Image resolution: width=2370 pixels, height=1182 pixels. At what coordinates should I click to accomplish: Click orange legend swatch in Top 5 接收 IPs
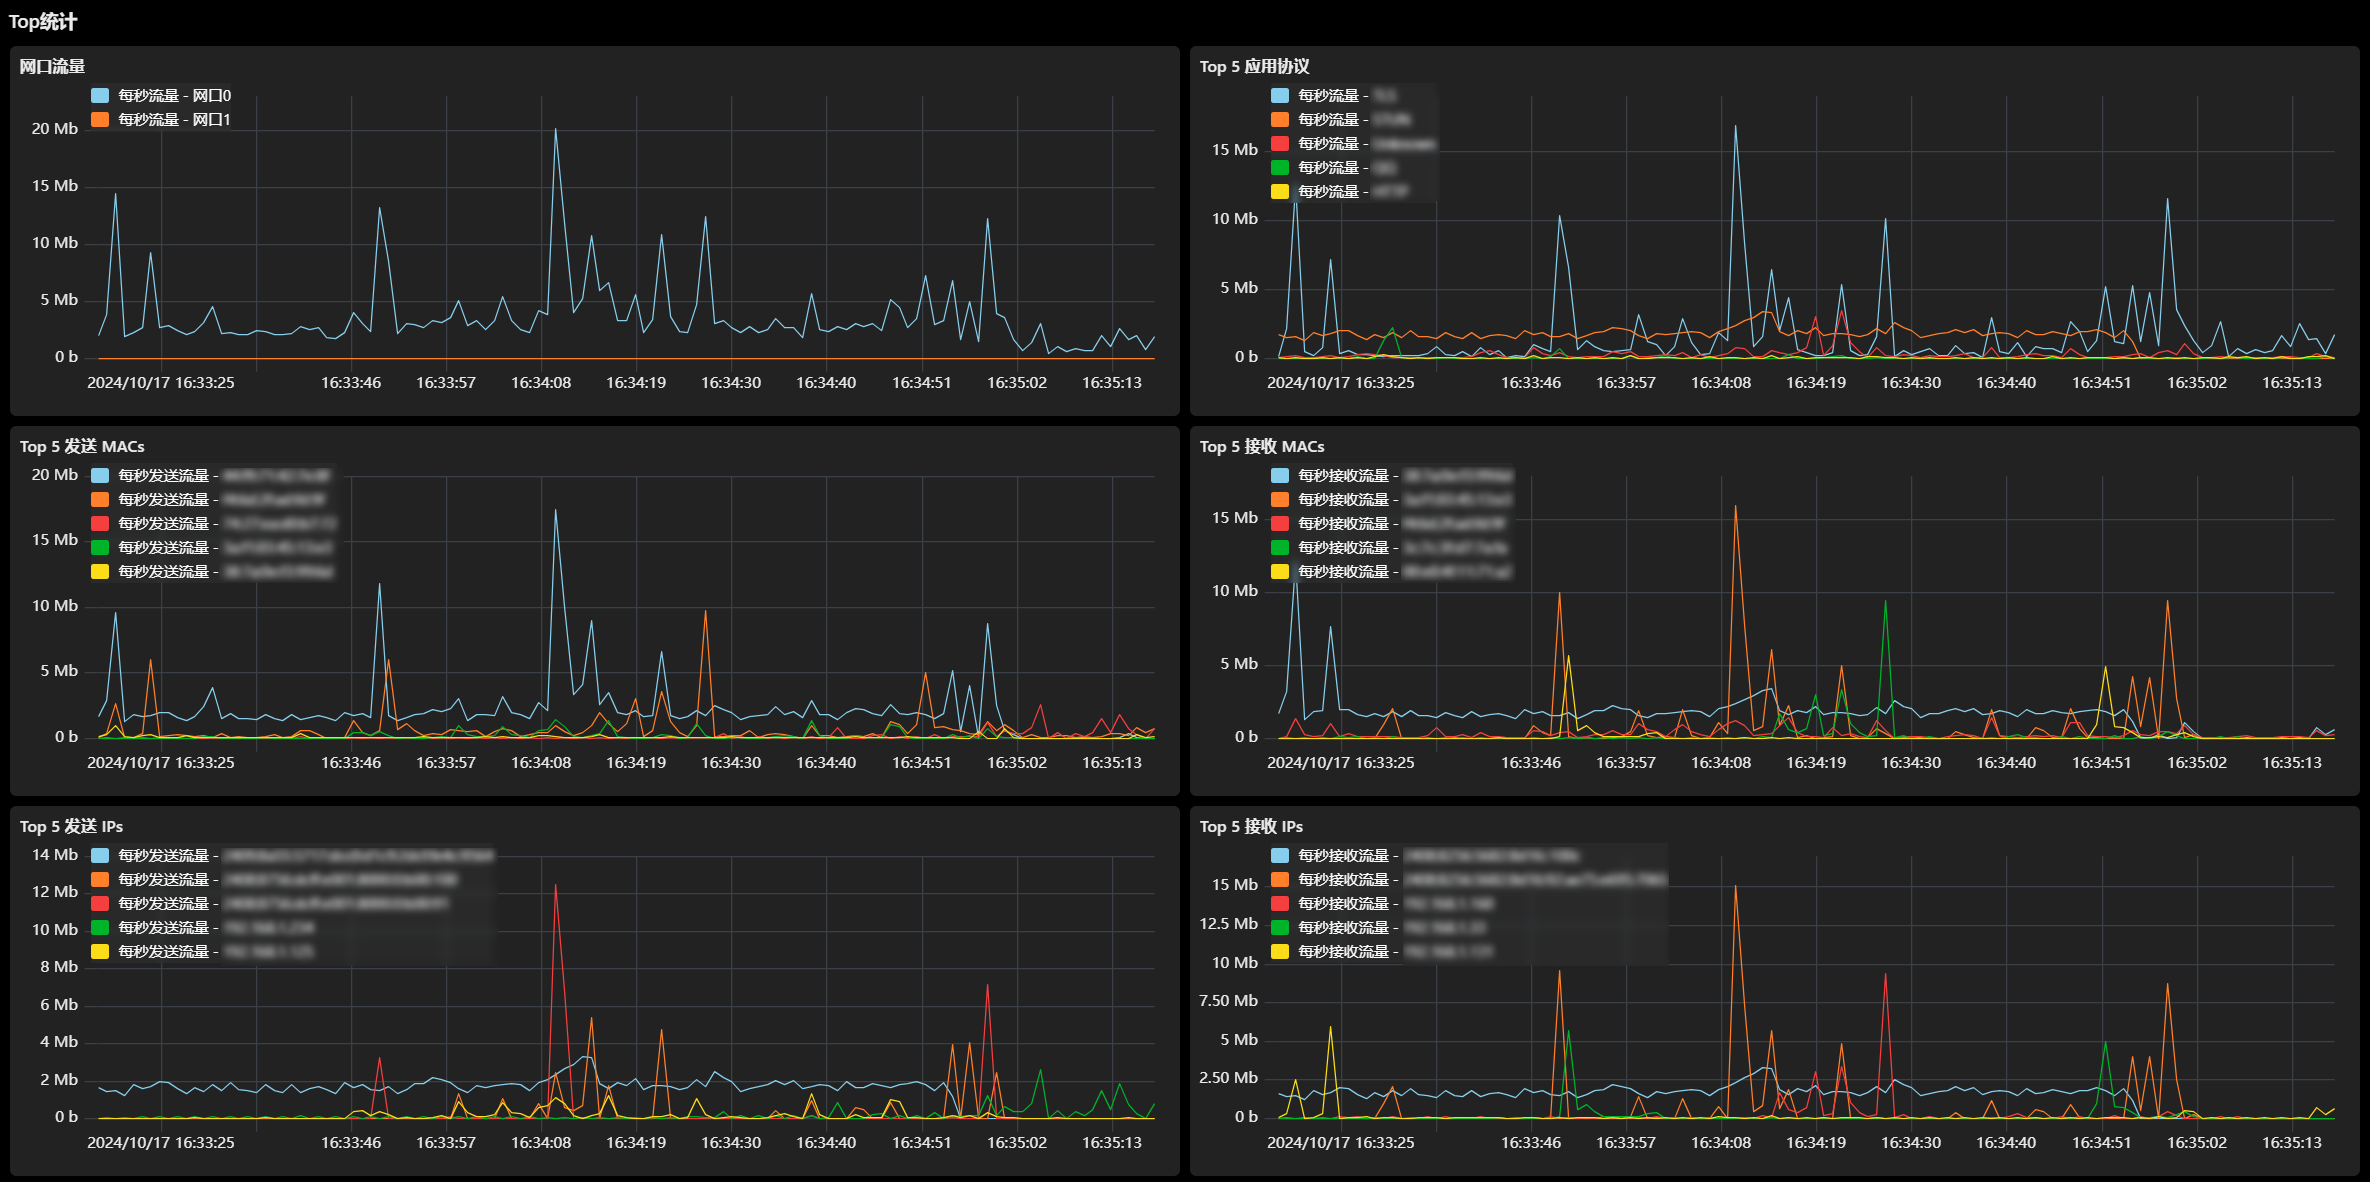point(1280,879)
